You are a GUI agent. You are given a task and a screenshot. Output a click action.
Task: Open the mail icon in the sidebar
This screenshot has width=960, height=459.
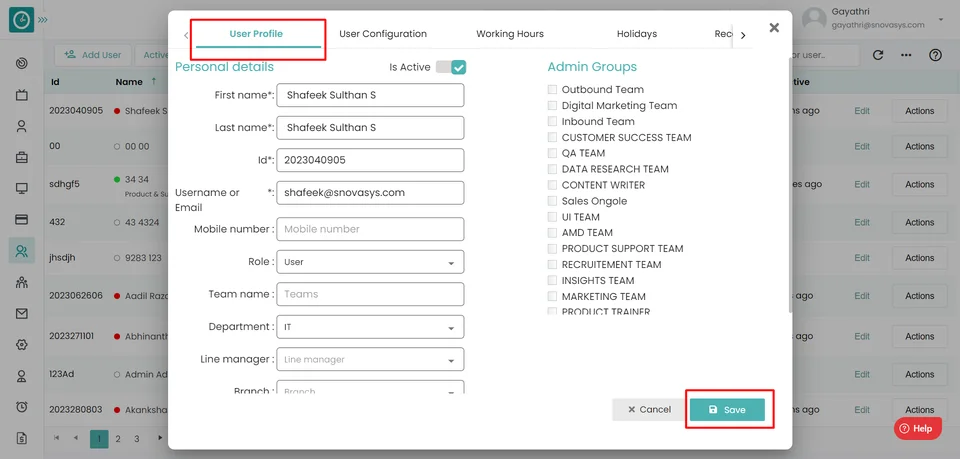click(x=21, y=313)
